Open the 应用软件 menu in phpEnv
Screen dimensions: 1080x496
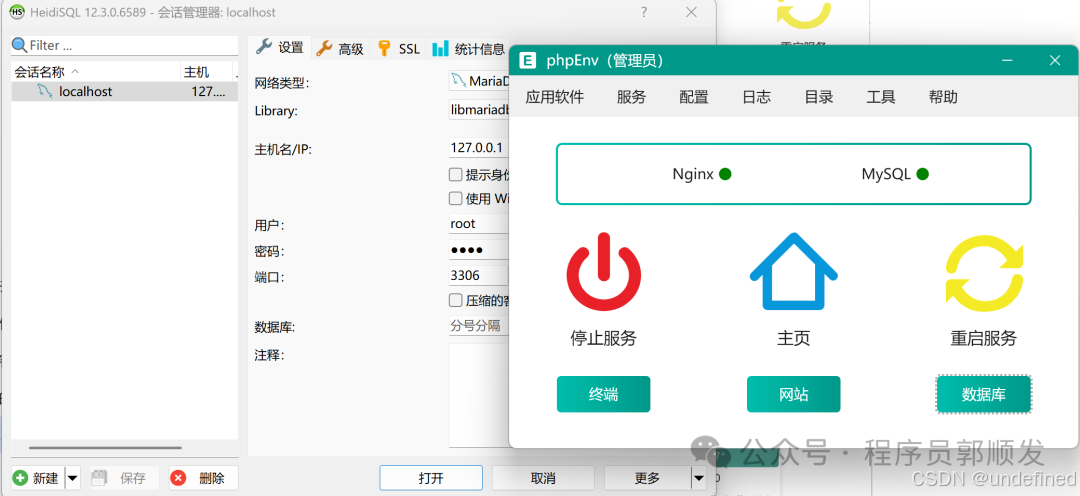click(x=554, y=97)
